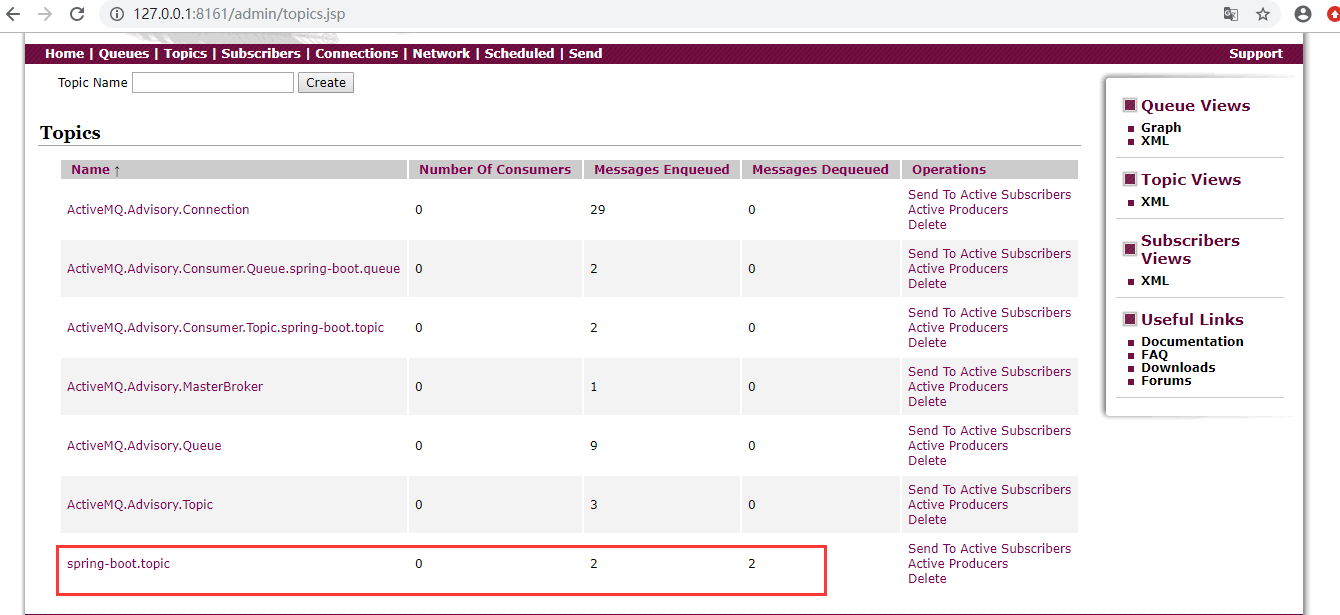The image size is (1340, 615).
Task: Open the browser profile avatar icon
Action: pos(1302,14)
